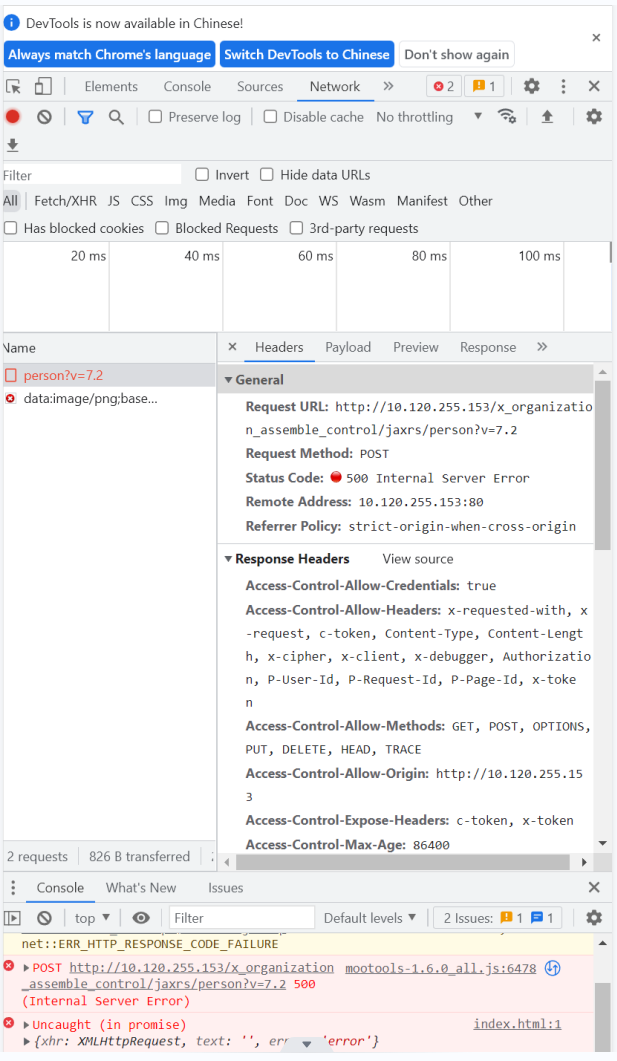Click the horizontal scrollbar in headers pane
Image resolution: width=617 pixels, height=1061 pixels.
coord(403,862)
